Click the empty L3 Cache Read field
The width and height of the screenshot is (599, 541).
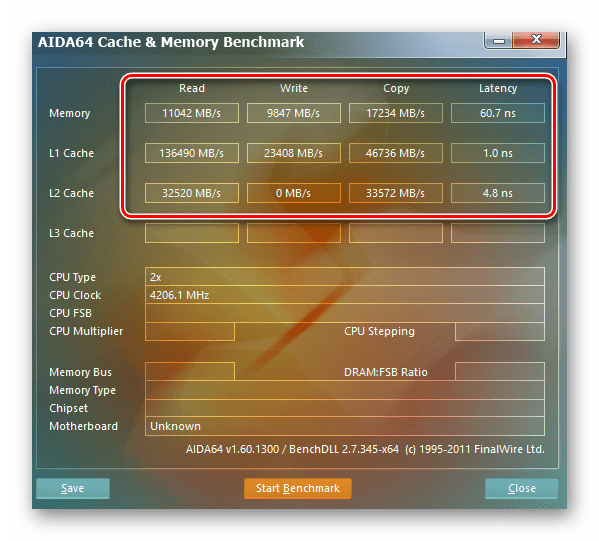coord(192,233)
